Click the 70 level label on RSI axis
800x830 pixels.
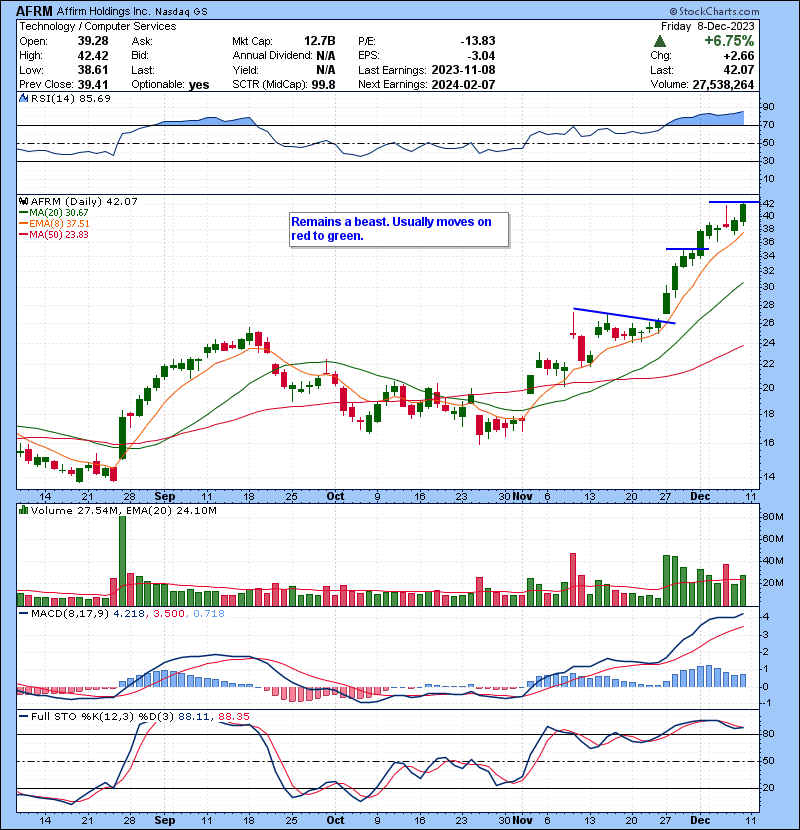768,125
